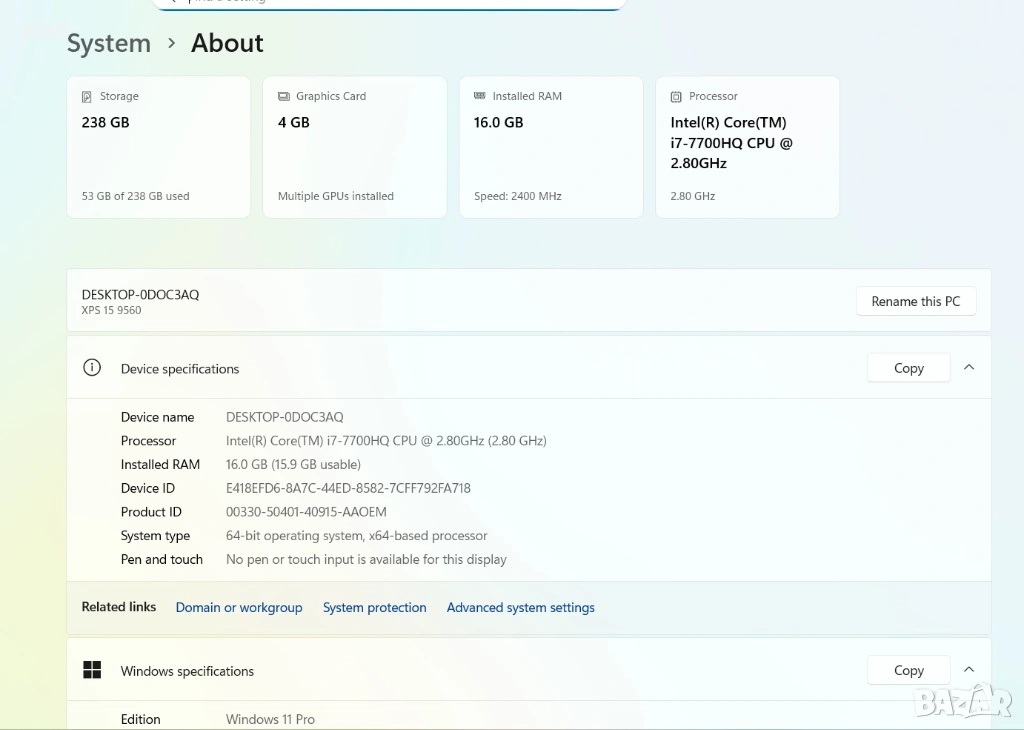
Task: Click the 53 GB of 238 GB used text
Action: pos(135,196)
